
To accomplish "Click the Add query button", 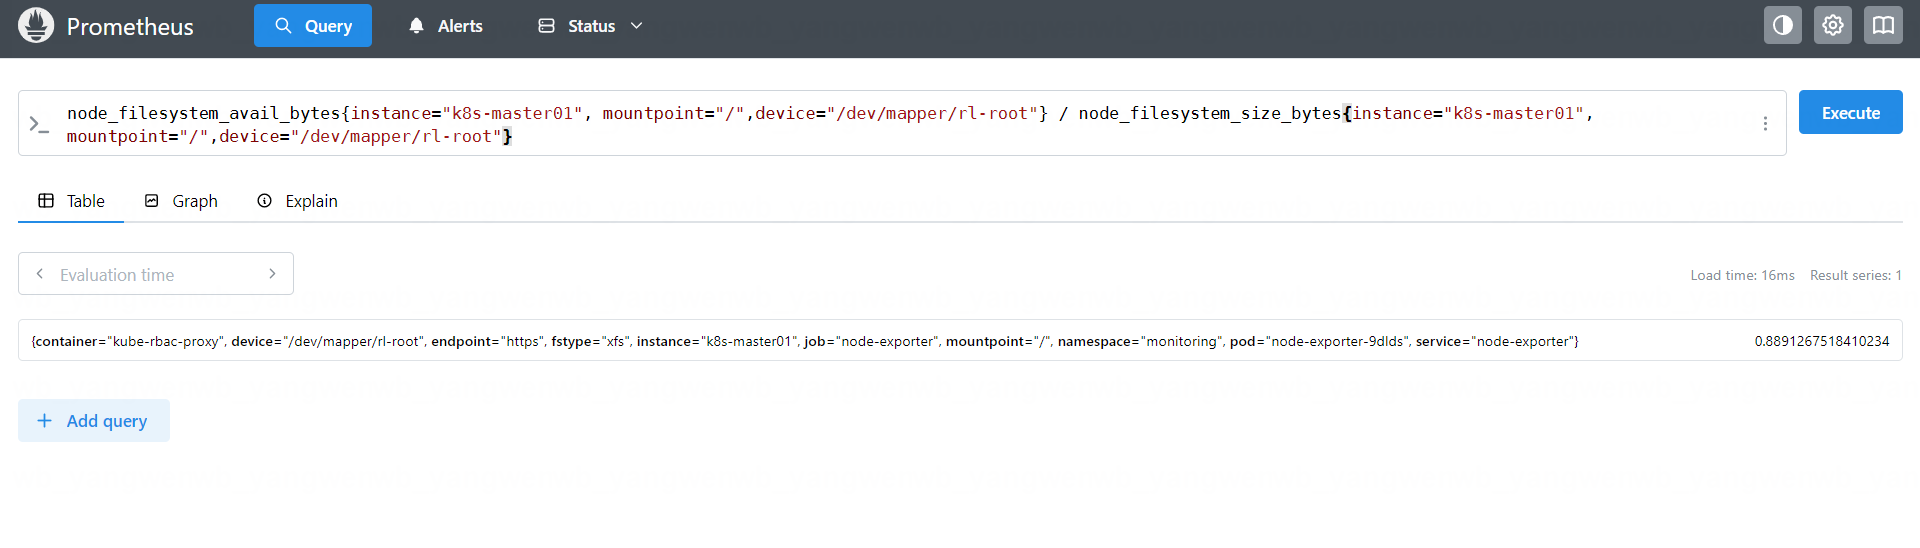I will pyautogui.click(x=93, y=421).
